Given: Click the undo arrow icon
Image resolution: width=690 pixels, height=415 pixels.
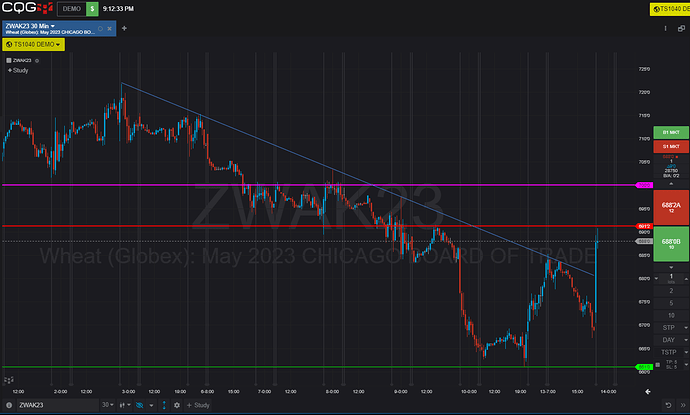Looking at the screenshot, I should pos(668,405).
